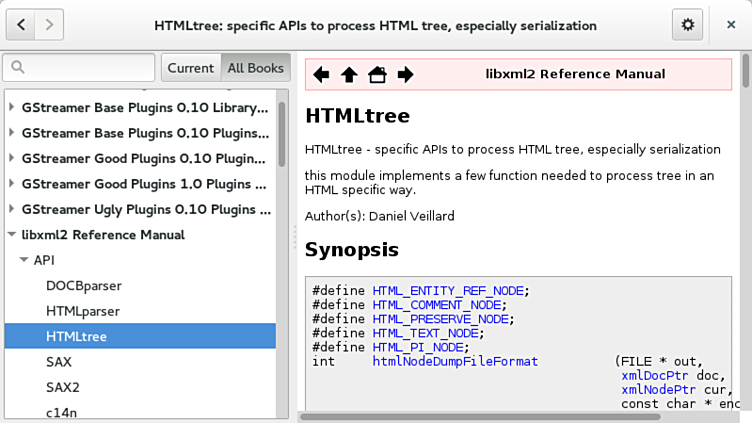
Task: Open the gear settings menu
Action: coord(686,24)
